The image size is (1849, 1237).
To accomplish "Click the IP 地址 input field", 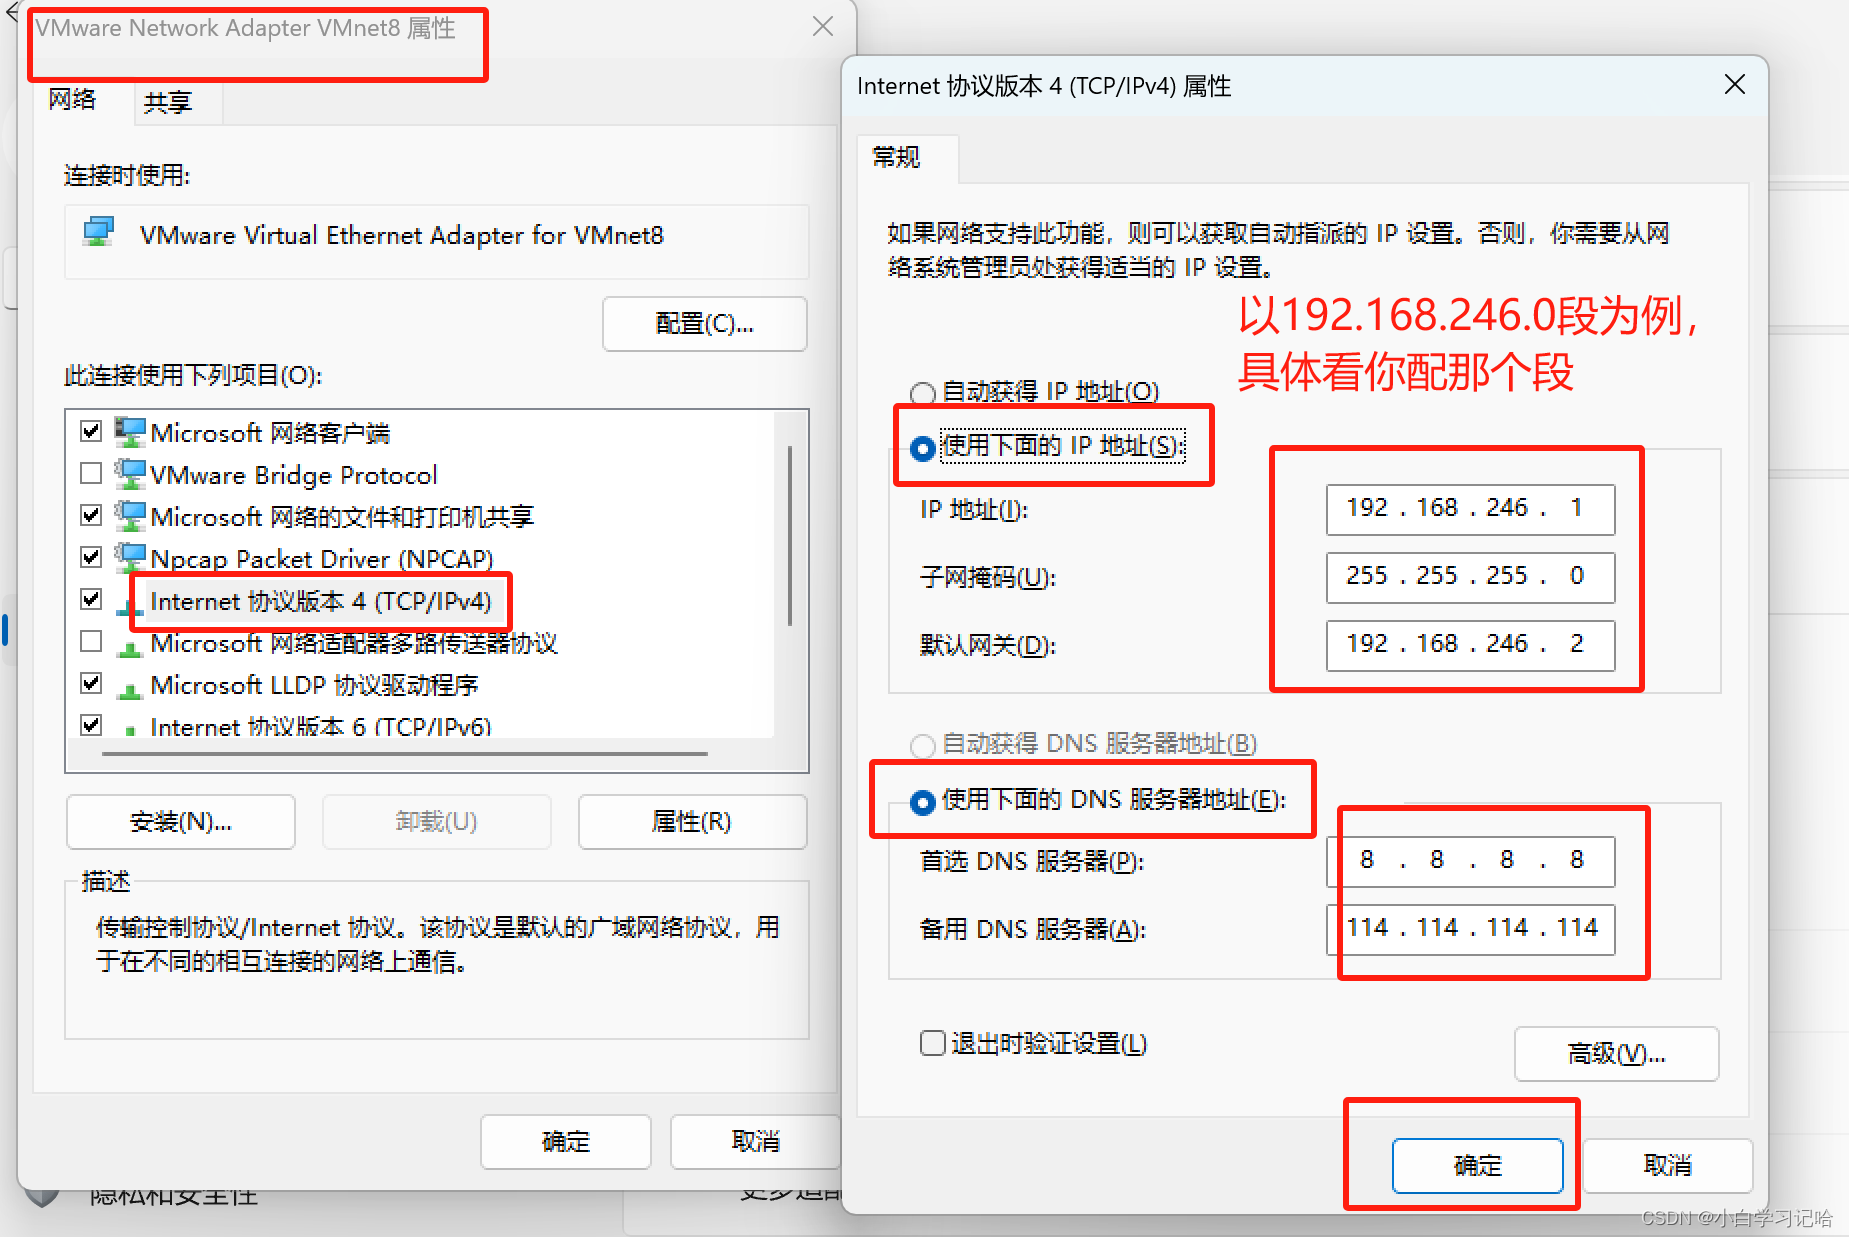I will [x=1470, y=509].
